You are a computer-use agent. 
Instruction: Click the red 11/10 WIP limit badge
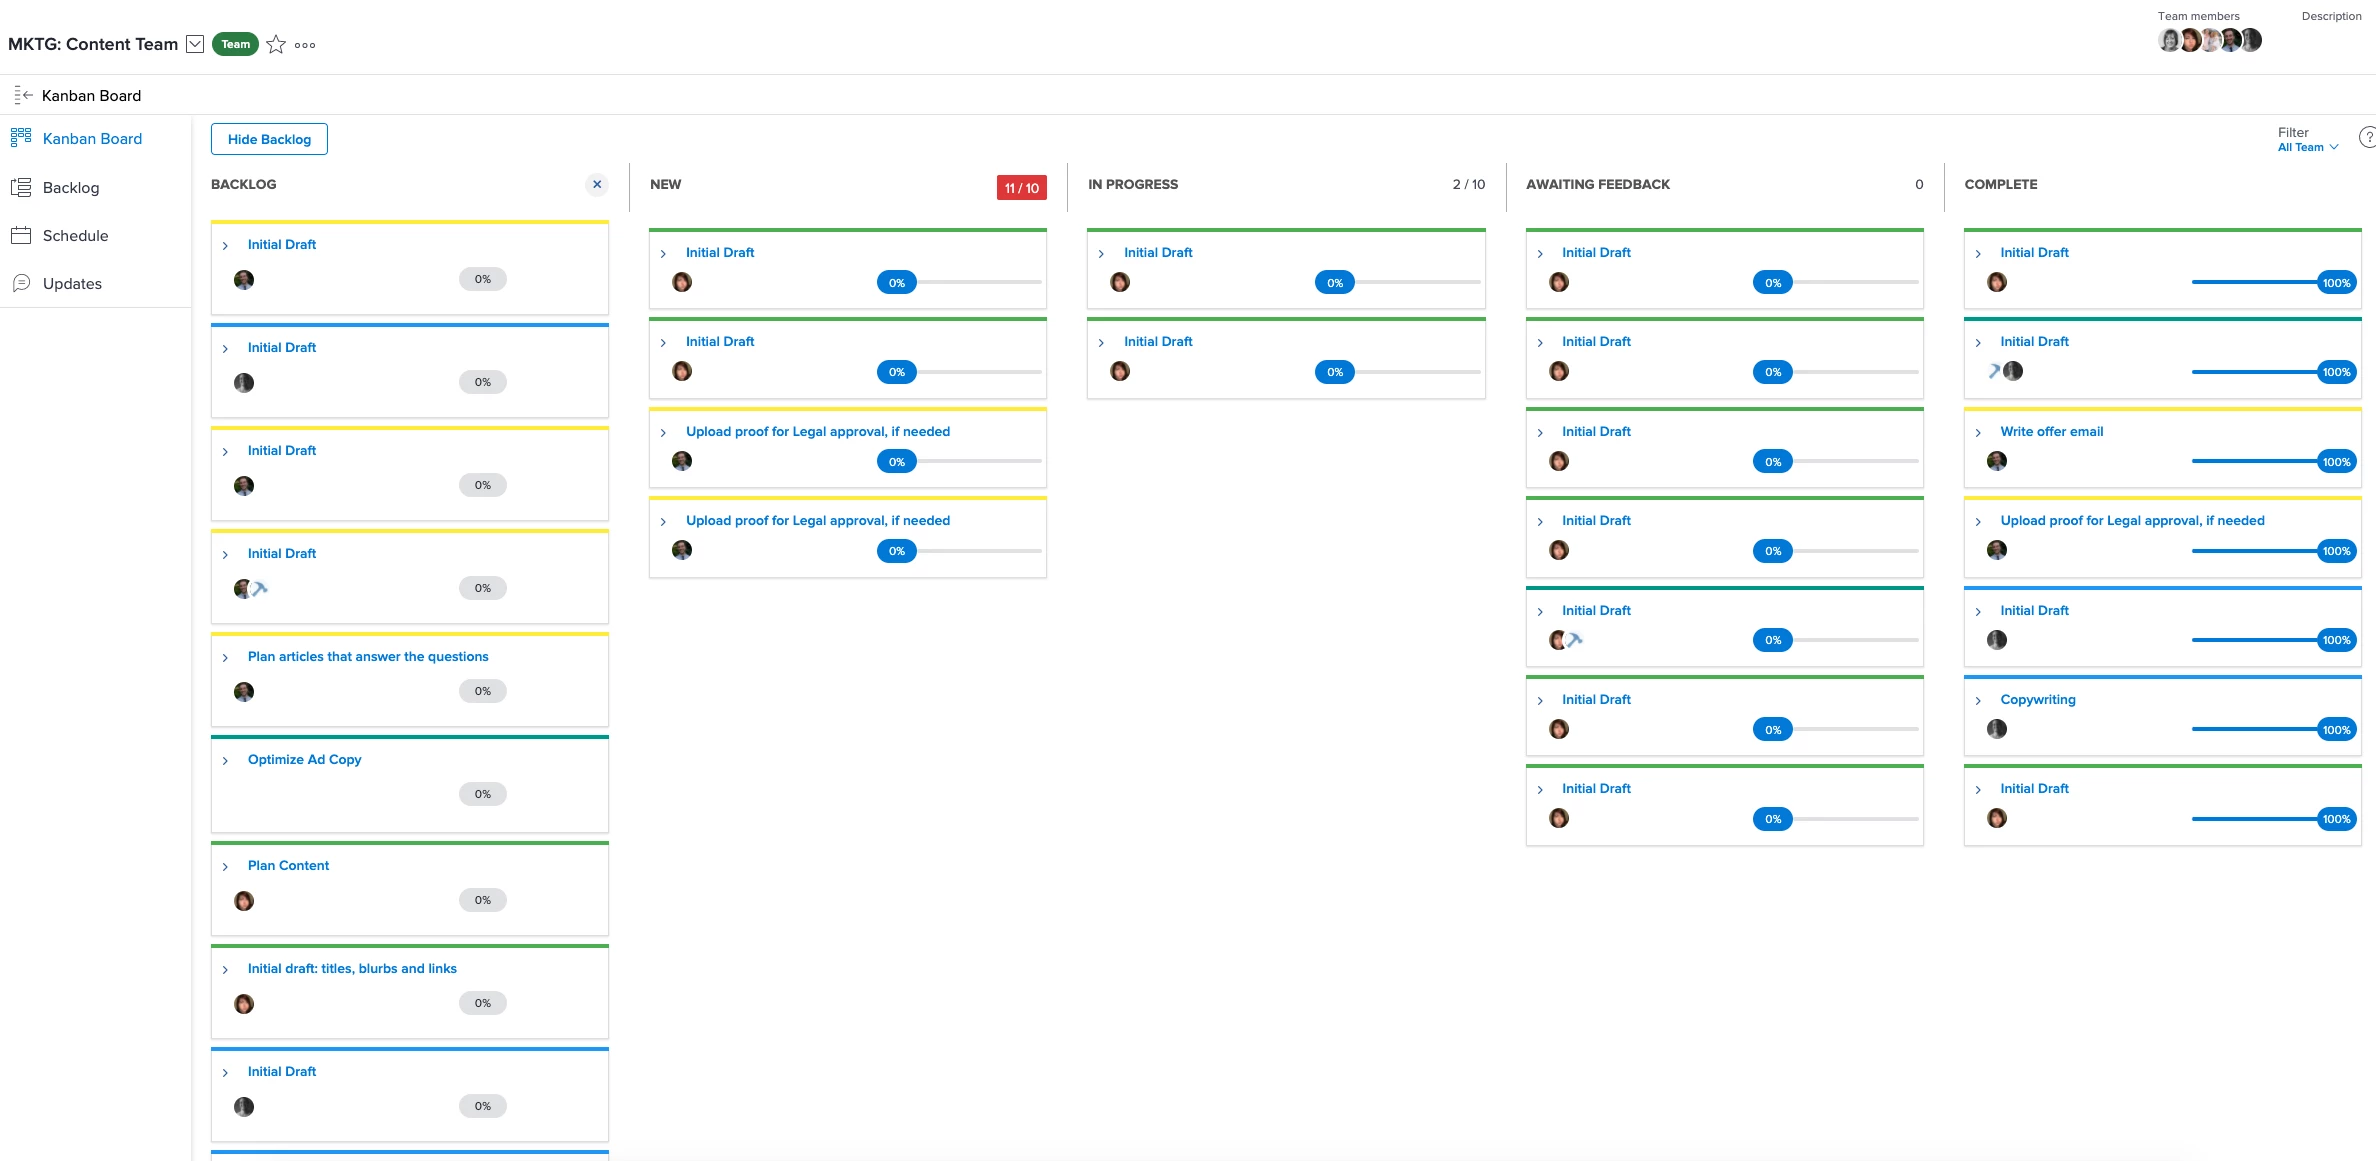point(1021,188)
